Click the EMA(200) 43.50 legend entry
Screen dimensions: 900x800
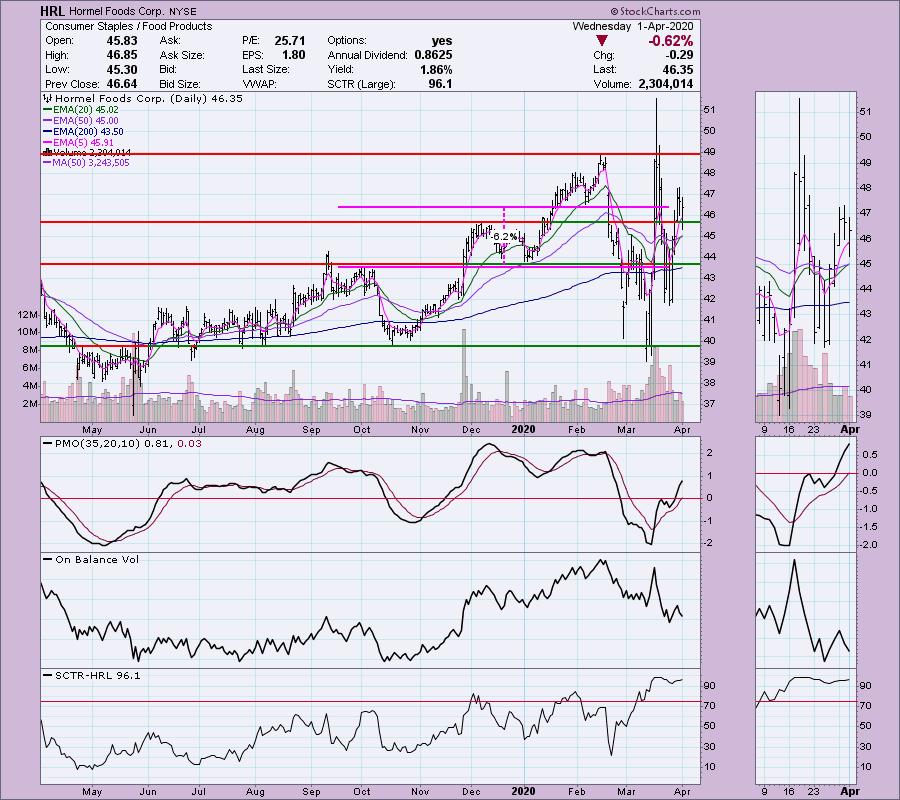click(83, 131)
